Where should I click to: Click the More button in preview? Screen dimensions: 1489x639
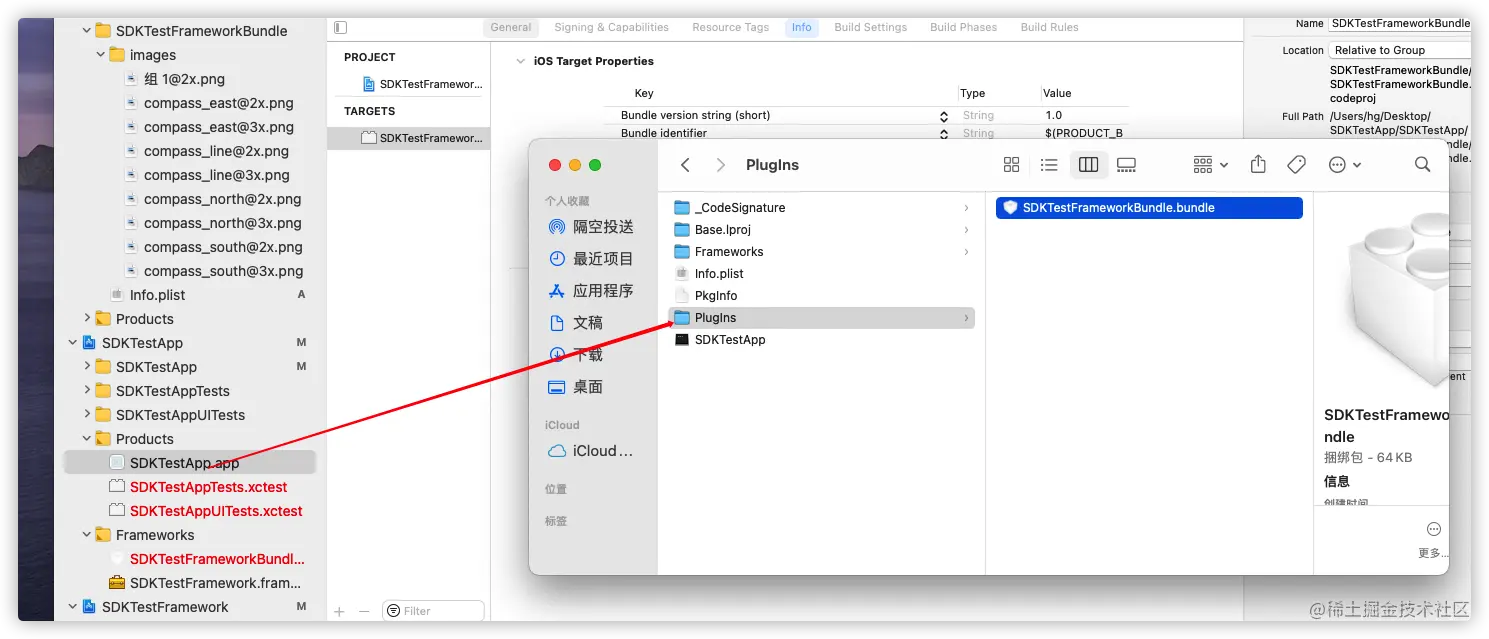(1434, 538)
